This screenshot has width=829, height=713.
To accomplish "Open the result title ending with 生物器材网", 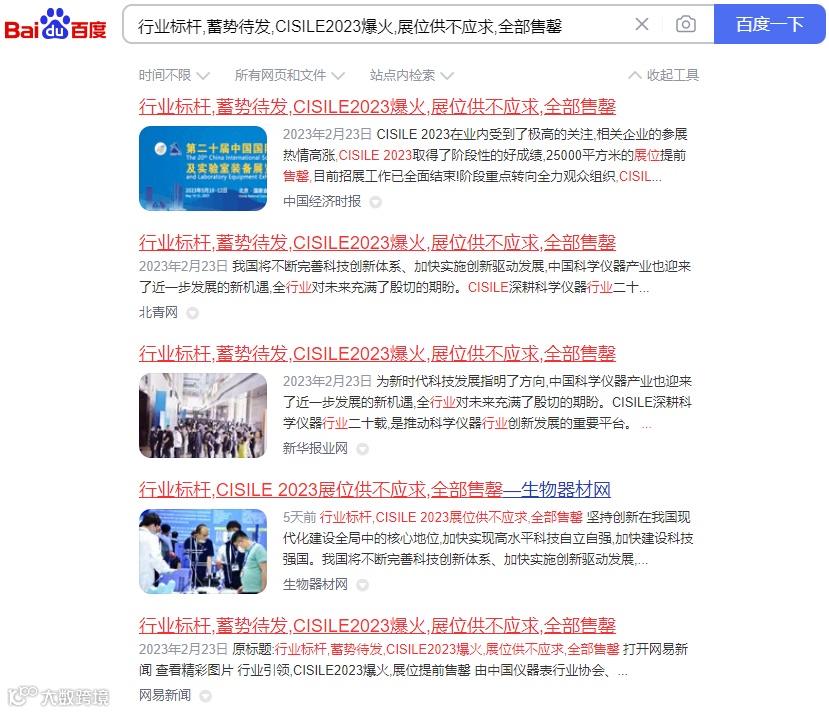I will pos(374,490).
